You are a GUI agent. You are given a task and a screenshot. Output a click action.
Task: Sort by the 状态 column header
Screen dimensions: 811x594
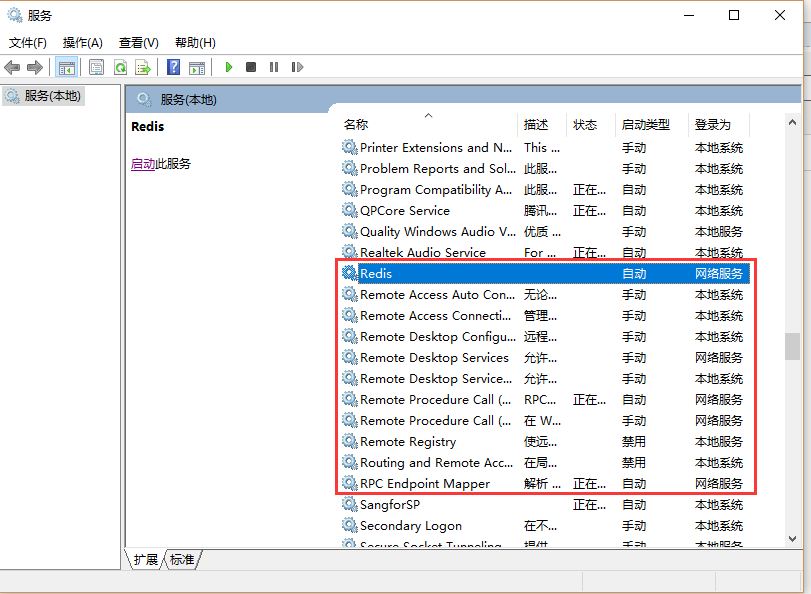click(585, 125)
